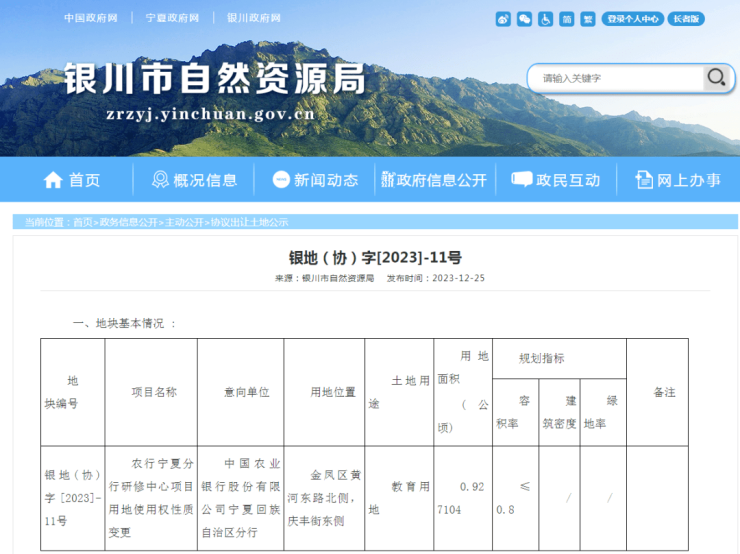Click the plot ratio value ≤0.8
The image size is (740, 554).
coord(513,498)
